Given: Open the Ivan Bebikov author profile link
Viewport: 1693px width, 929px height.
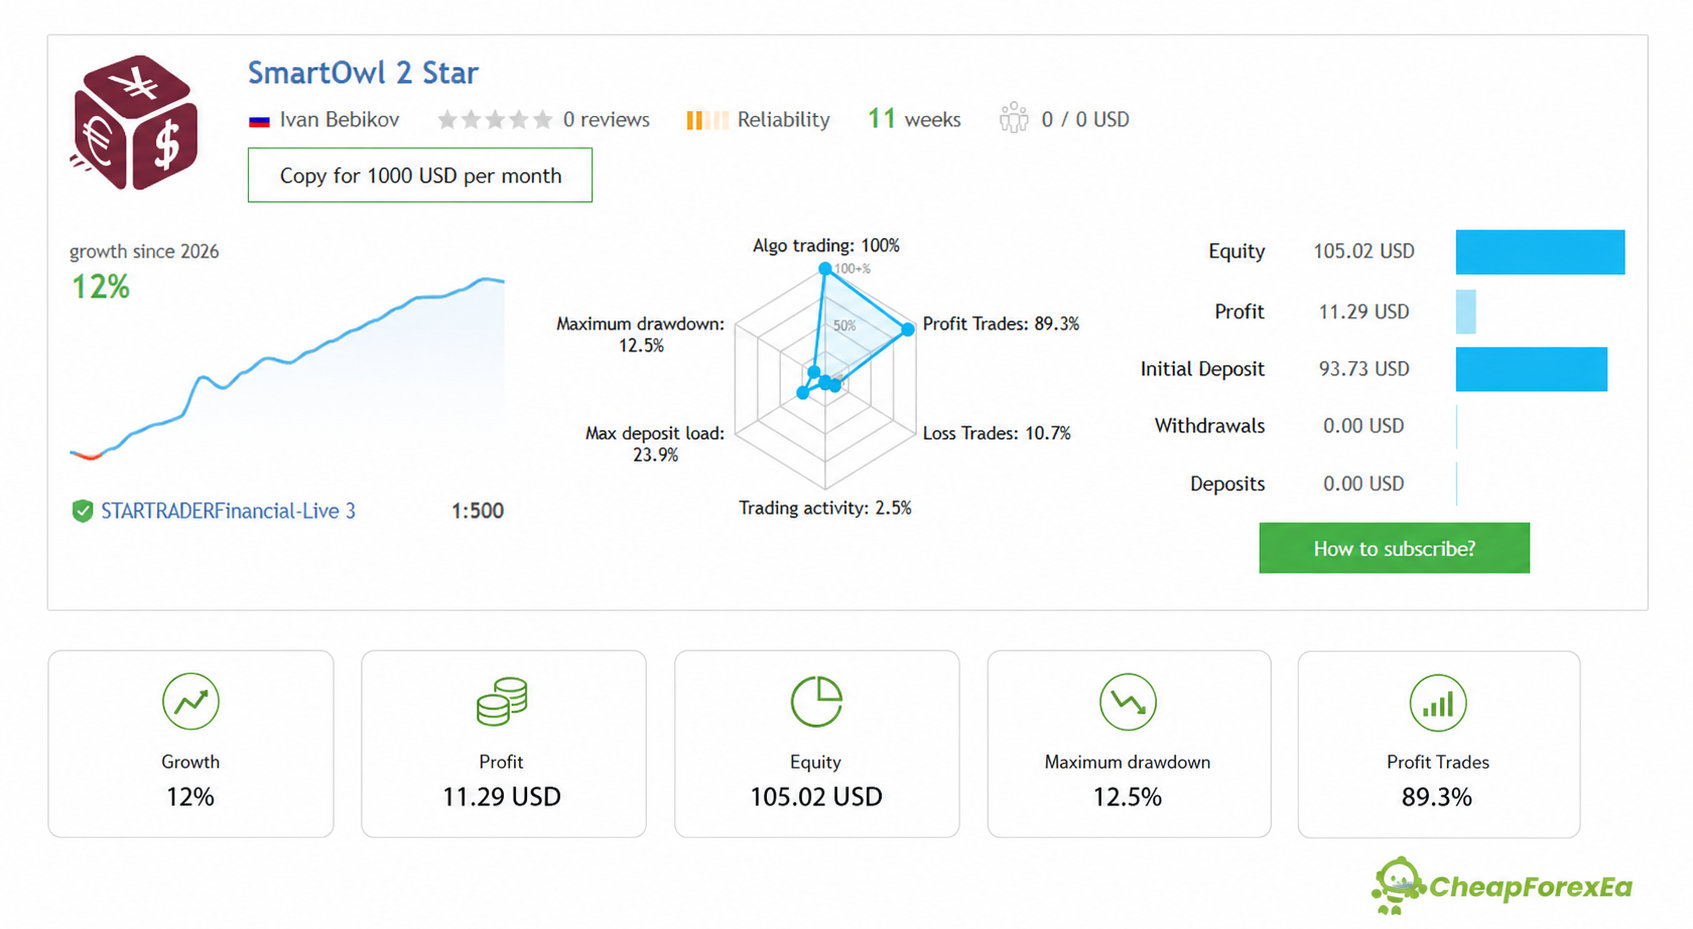Looking at the screenshot, I should point(339,120).
